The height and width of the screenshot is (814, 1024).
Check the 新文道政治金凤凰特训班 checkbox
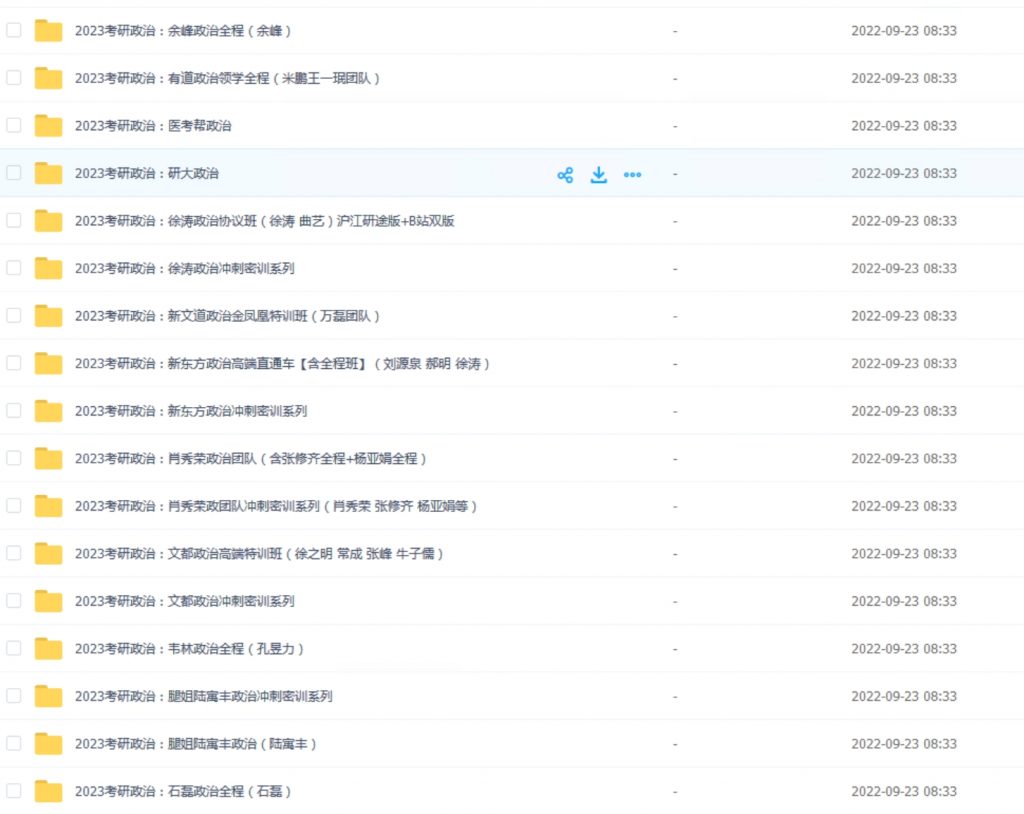coord(14,316)
